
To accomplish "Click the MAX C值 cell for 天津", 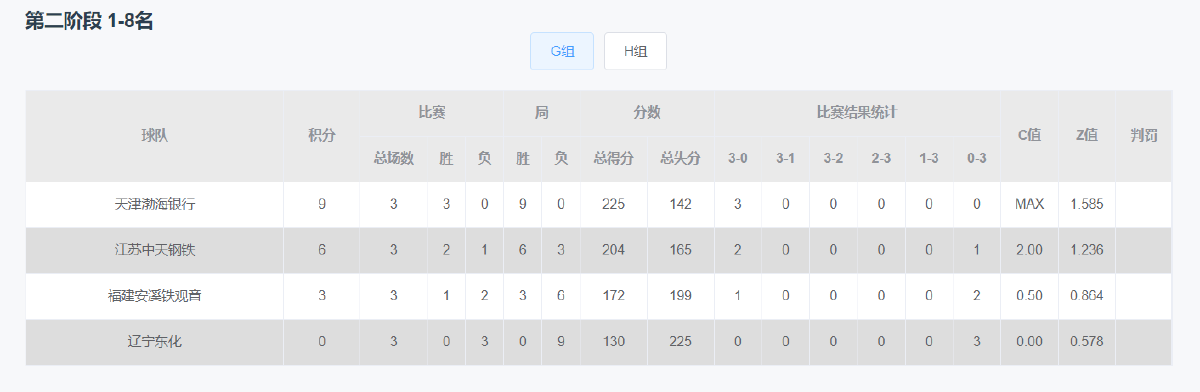I will pos(1029,204).
